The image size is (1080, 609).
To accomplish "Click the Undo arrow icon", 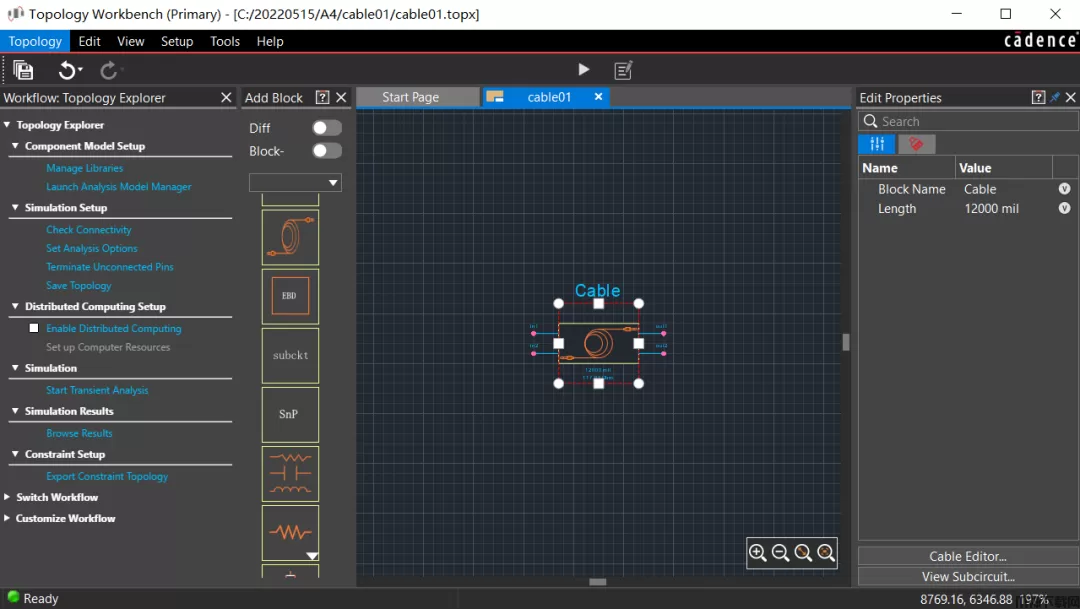I will click(x=66, y=70).
